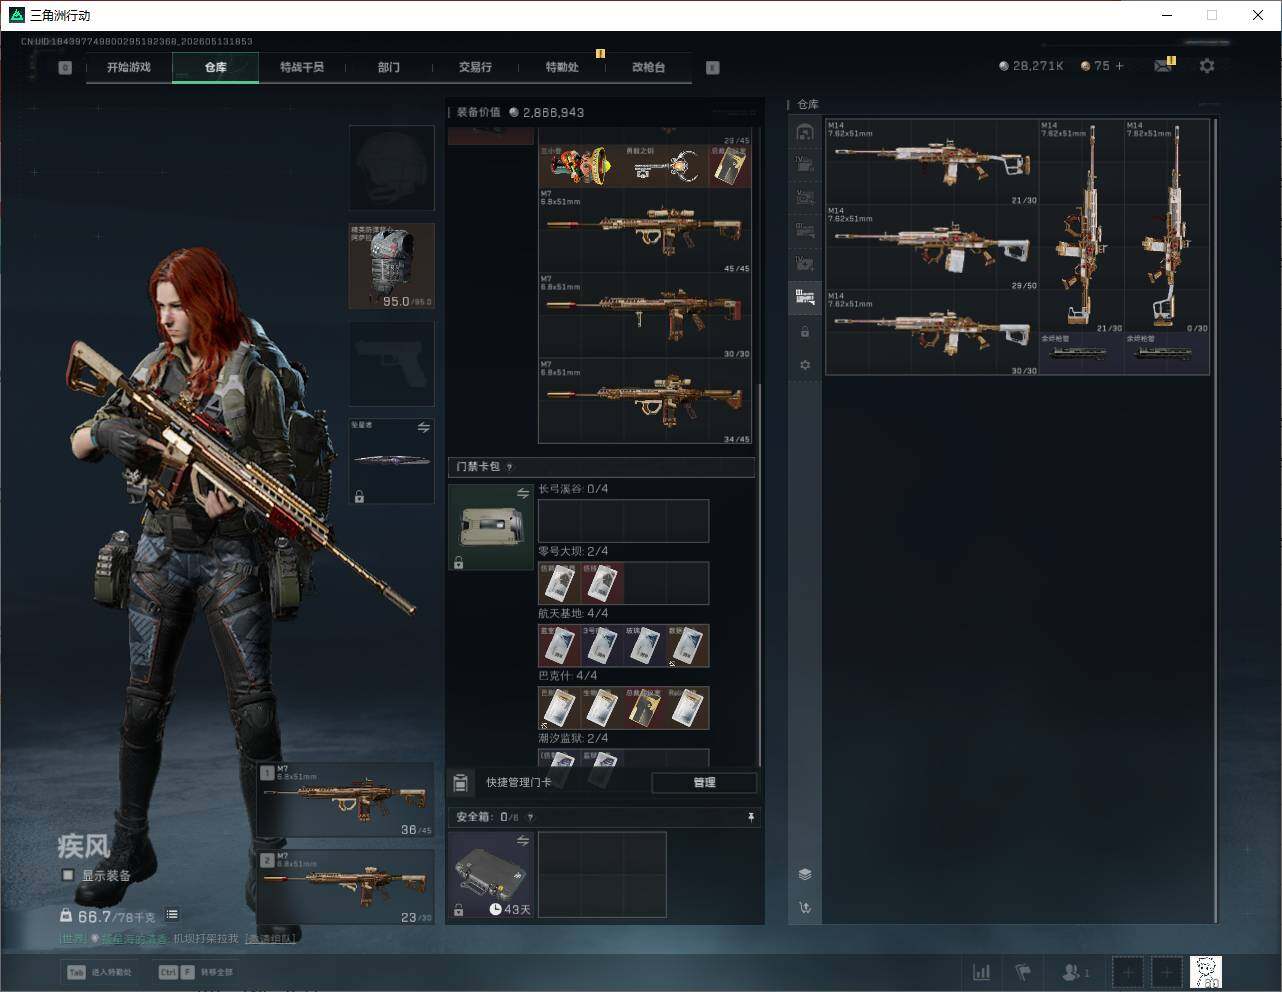Click the auto-sort icon at the warehouse sidebar bottom
Viewport: 1282px width, 992px height.
[805, 908]
